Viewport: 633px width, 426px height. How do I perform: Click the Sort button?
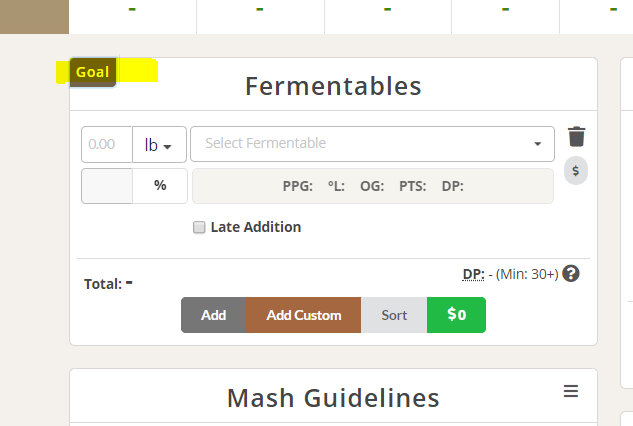click(x=394, y=315)
